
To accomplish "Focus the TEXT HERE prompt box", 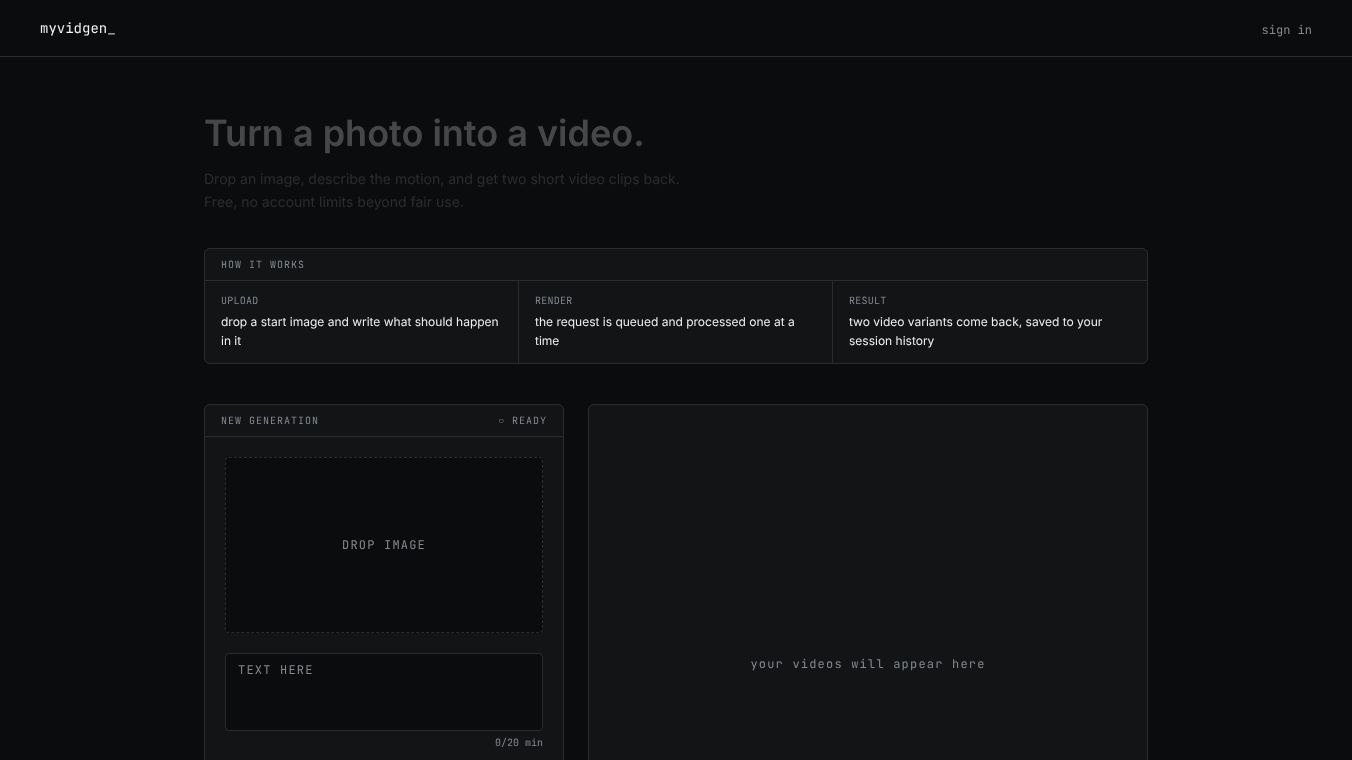I will [384, 692].
